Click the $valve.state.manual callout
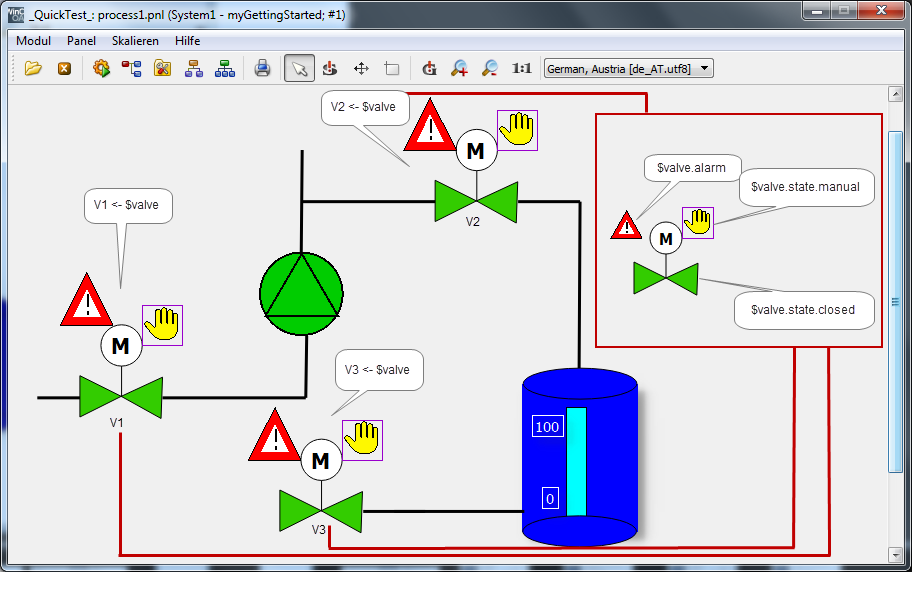921x589 pixels. [806, 187]
